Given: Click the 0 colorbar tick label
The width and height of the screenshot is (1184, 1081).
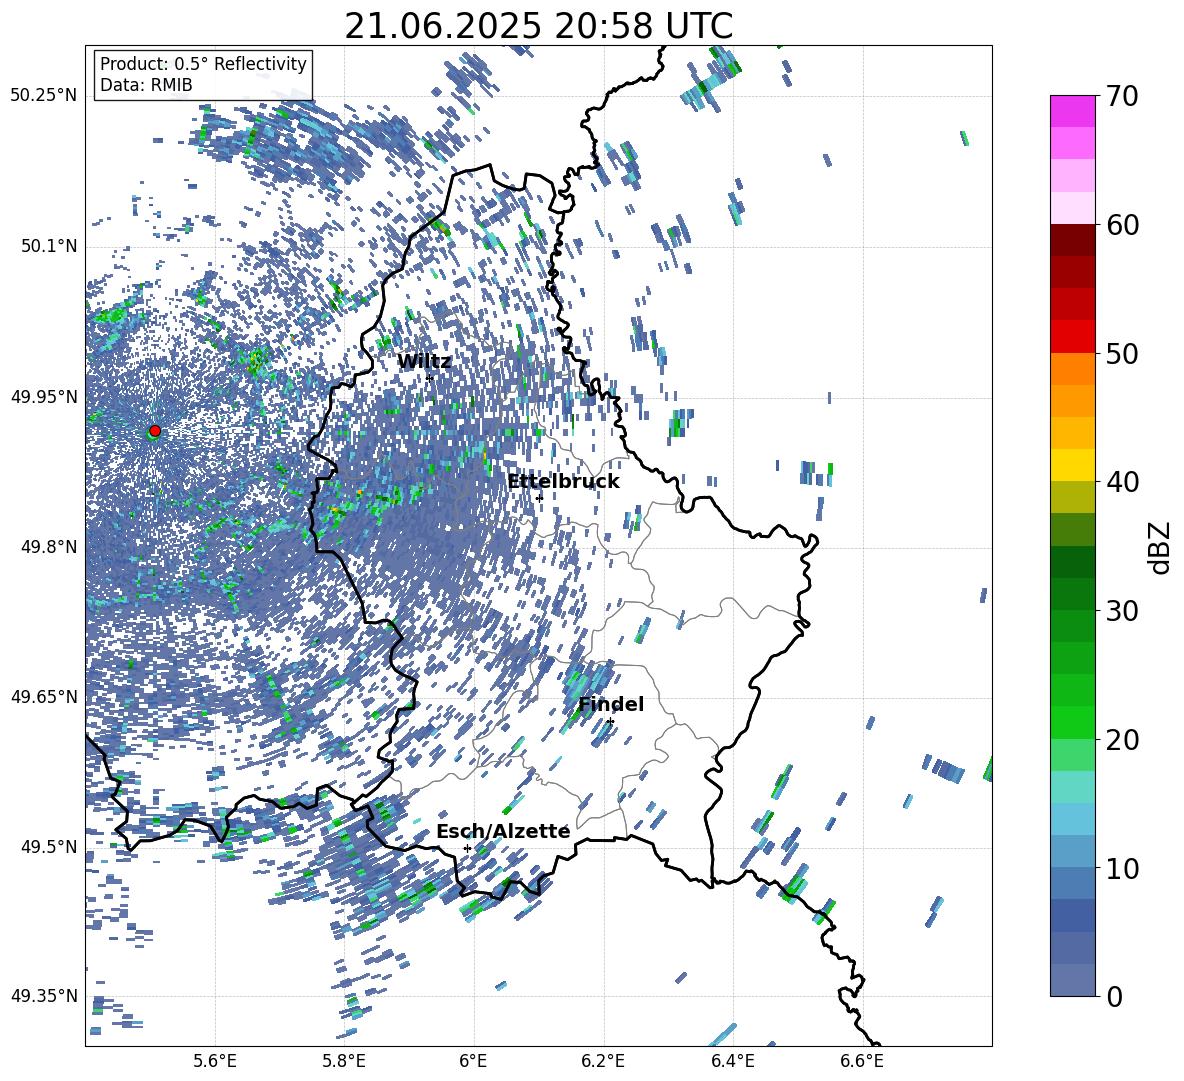Looking at the screenshot, I should [x=1114, y=996].
